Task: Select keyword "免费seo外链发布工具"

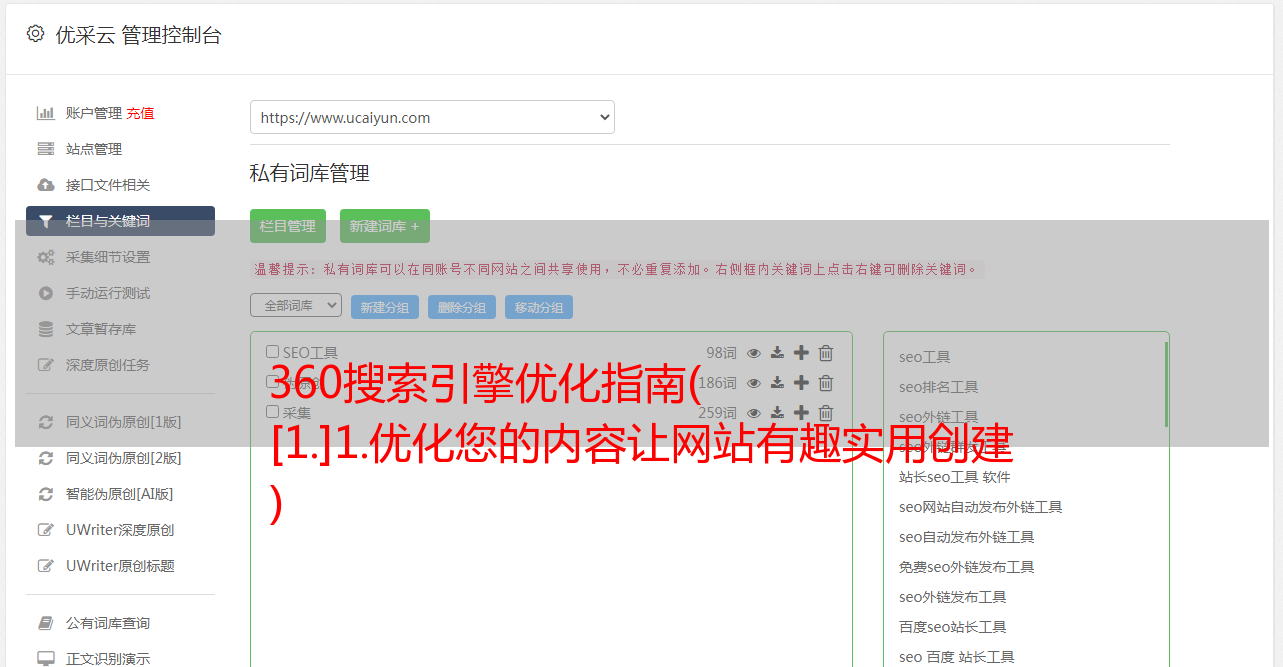Action: tap(966, 567)
